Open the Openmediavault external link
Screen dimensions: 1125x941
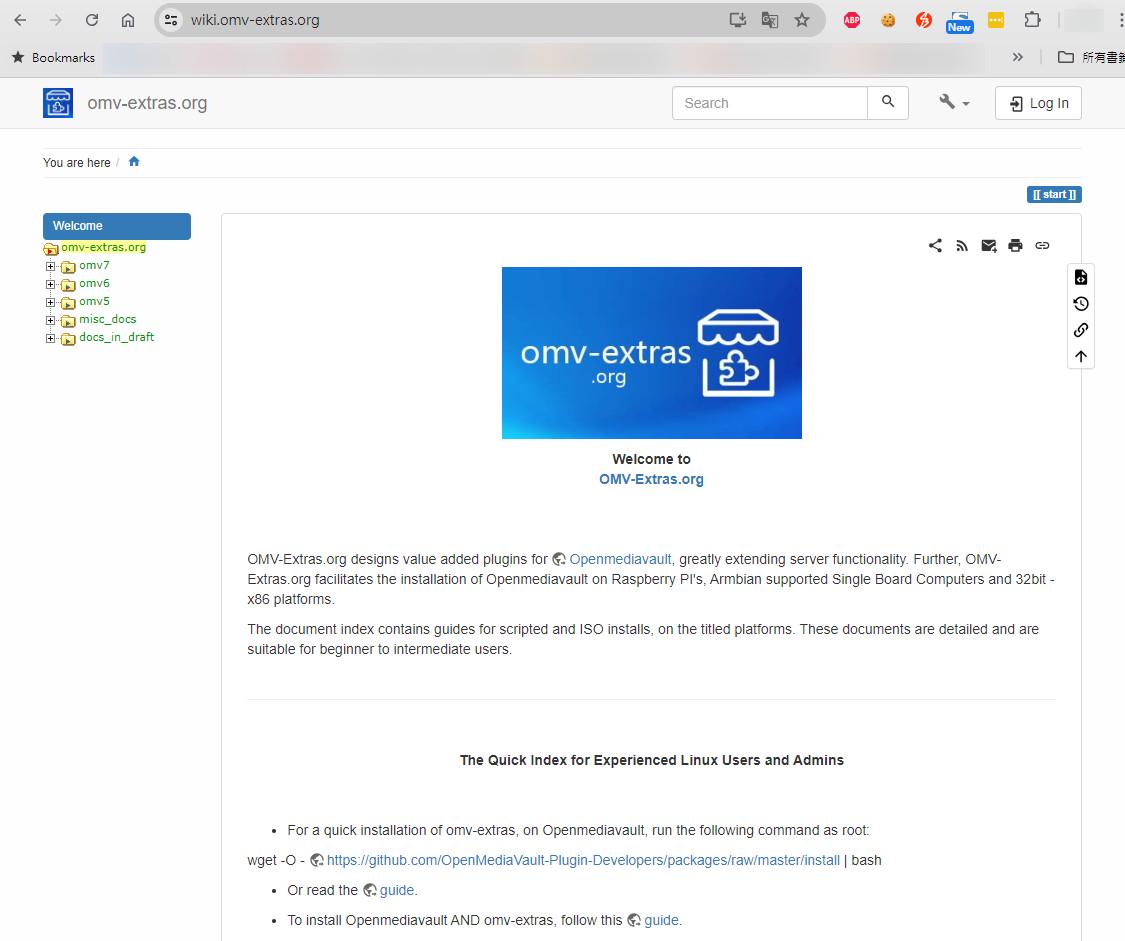pyautogui.click(x=620, y=559)
